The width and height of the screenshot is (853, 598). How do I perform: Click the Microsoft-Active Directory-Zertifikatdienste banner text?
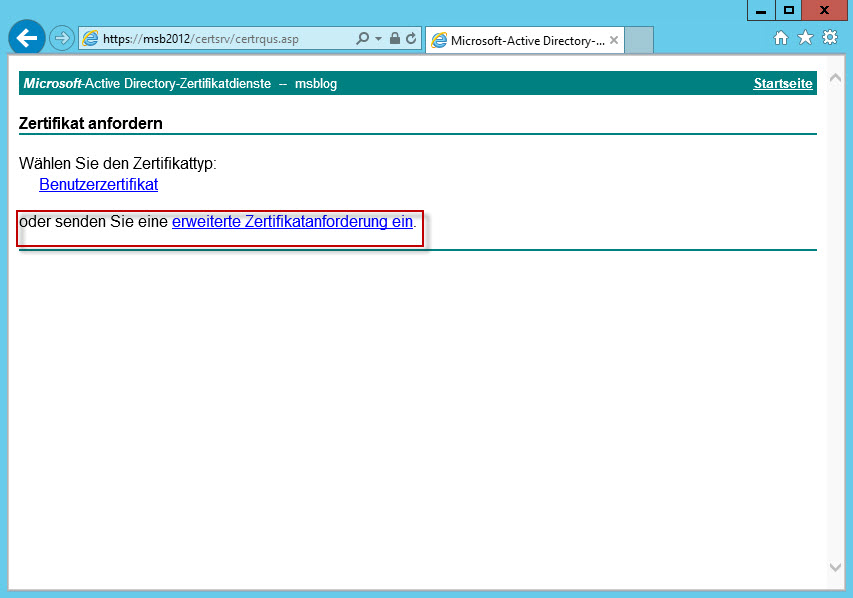click(x=147, y=83)
